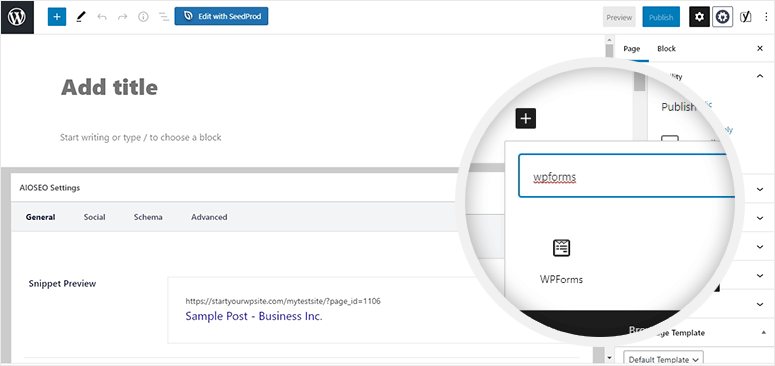The width and height of the screenshot is (775, 366).
Task: Open the Social tab in AIOSEO Settings
Action: pos(94,217)
